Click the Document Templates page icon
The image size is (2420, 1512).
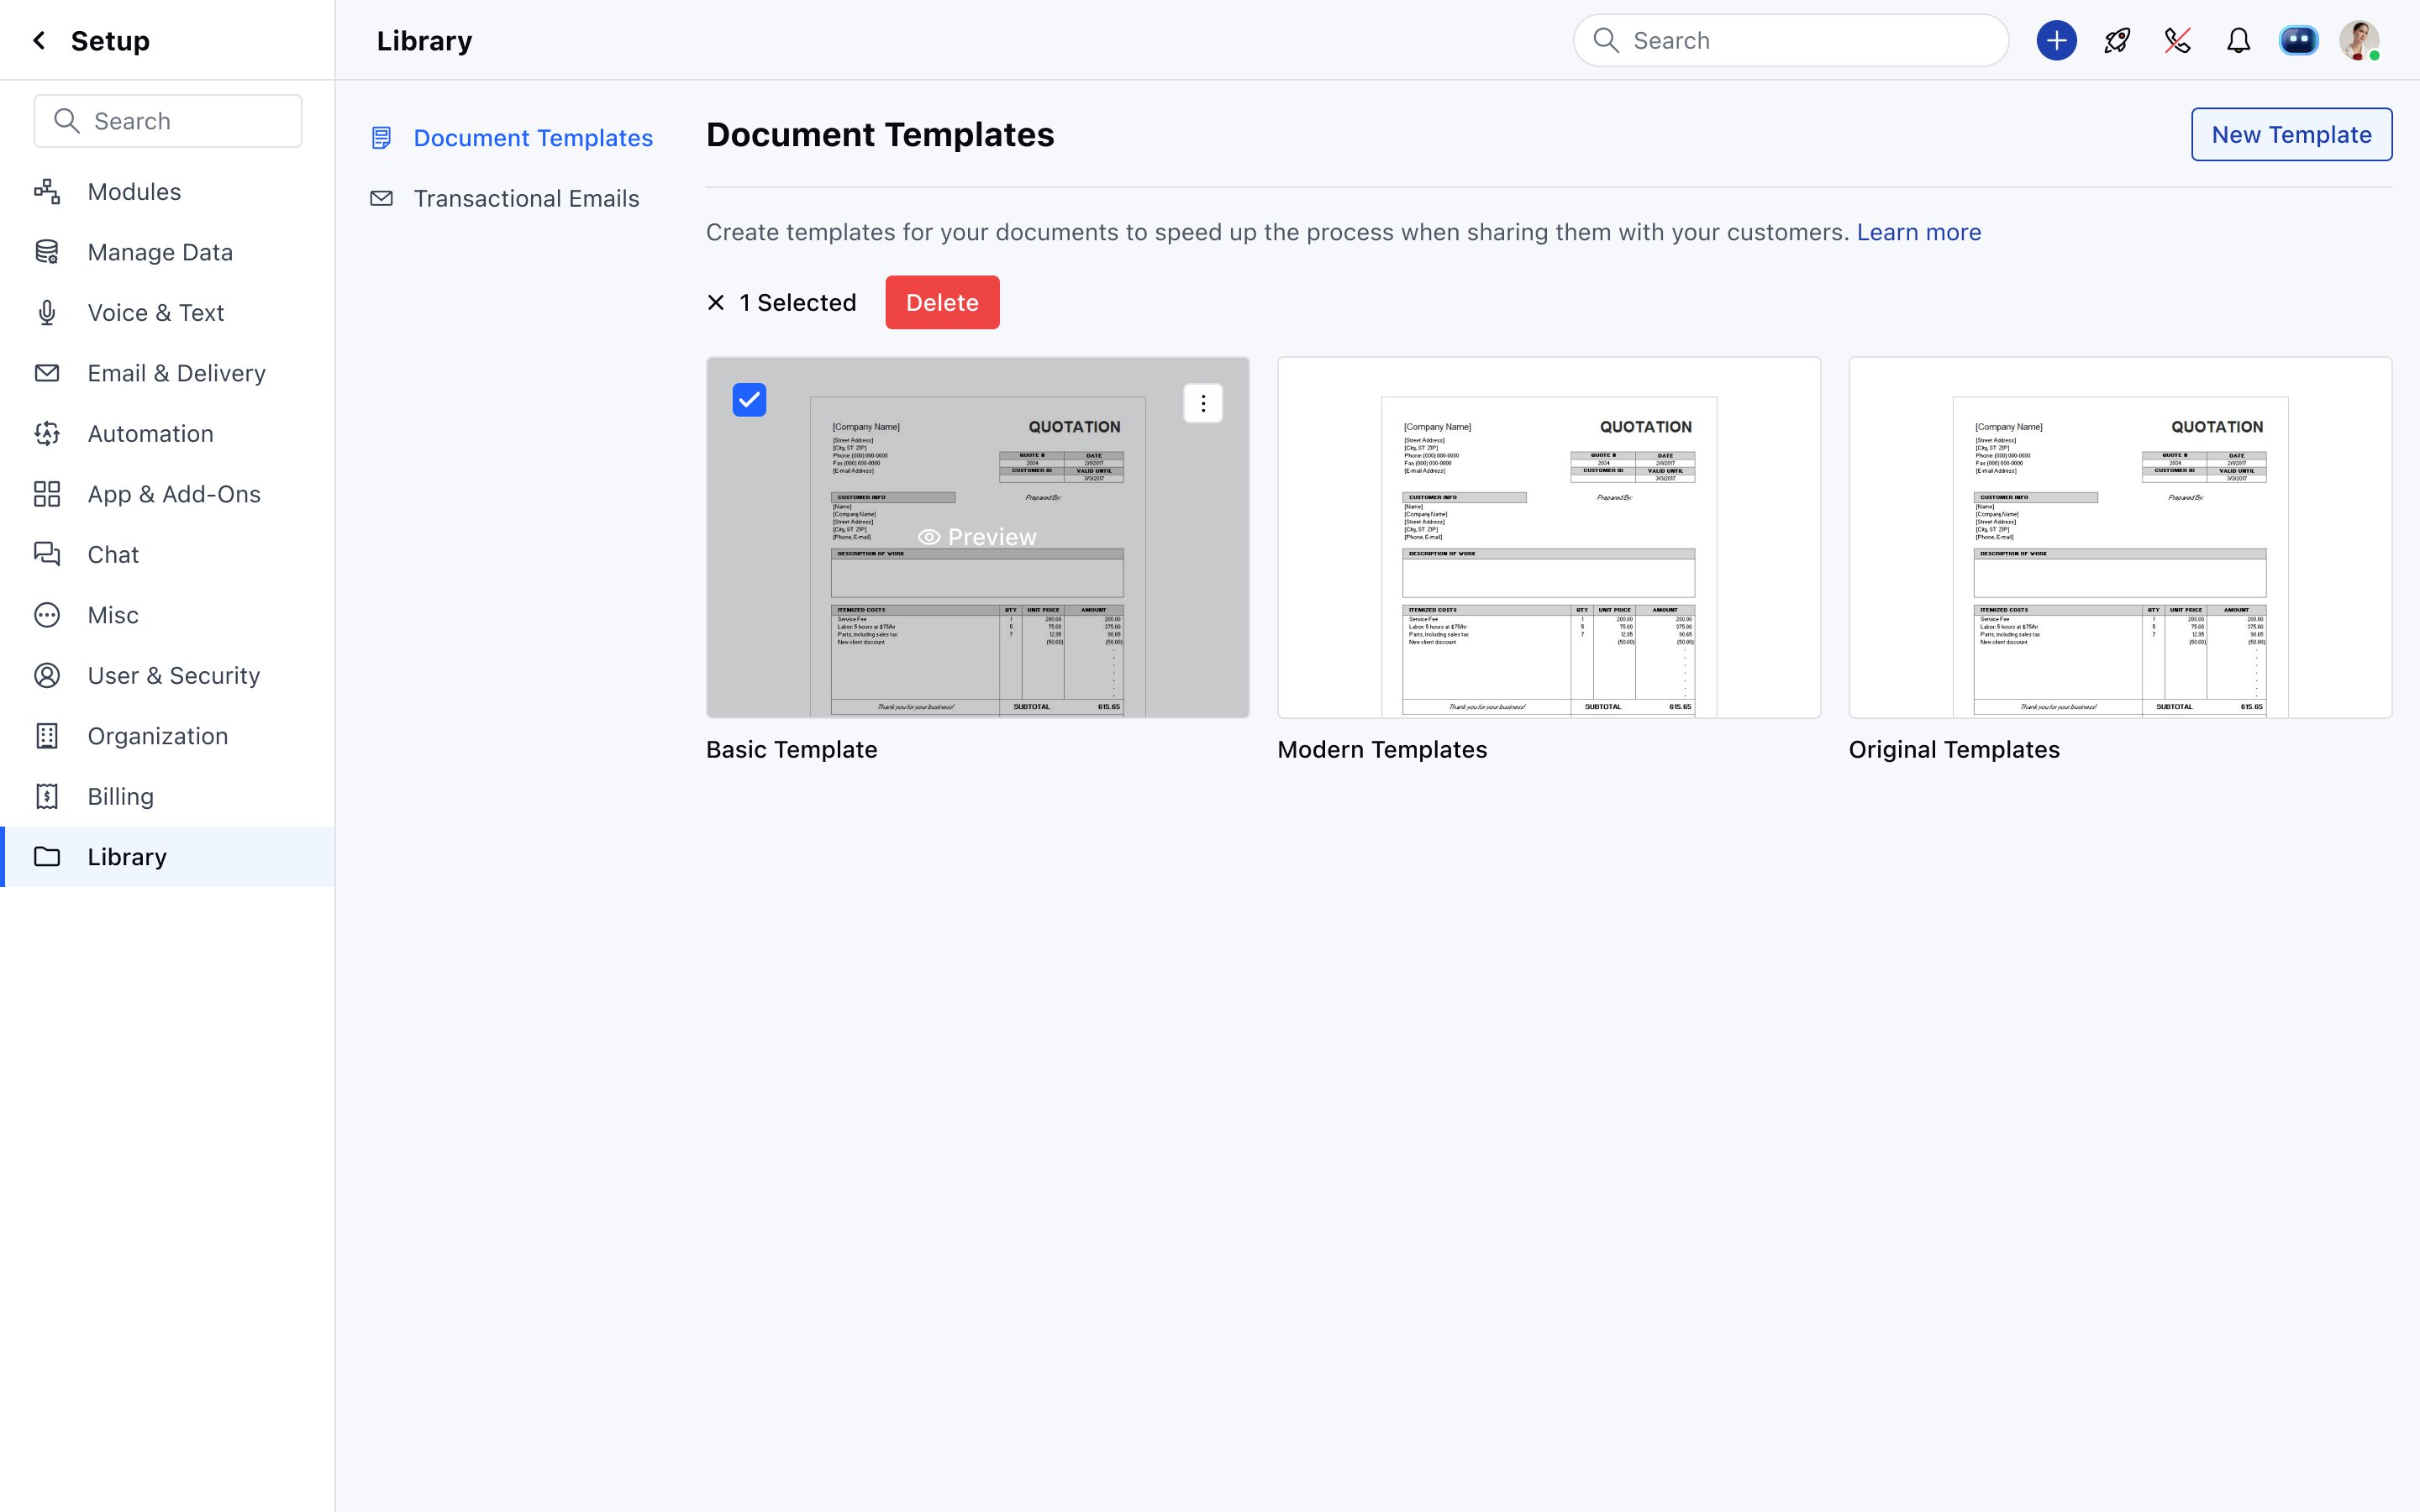pos(381,137)
